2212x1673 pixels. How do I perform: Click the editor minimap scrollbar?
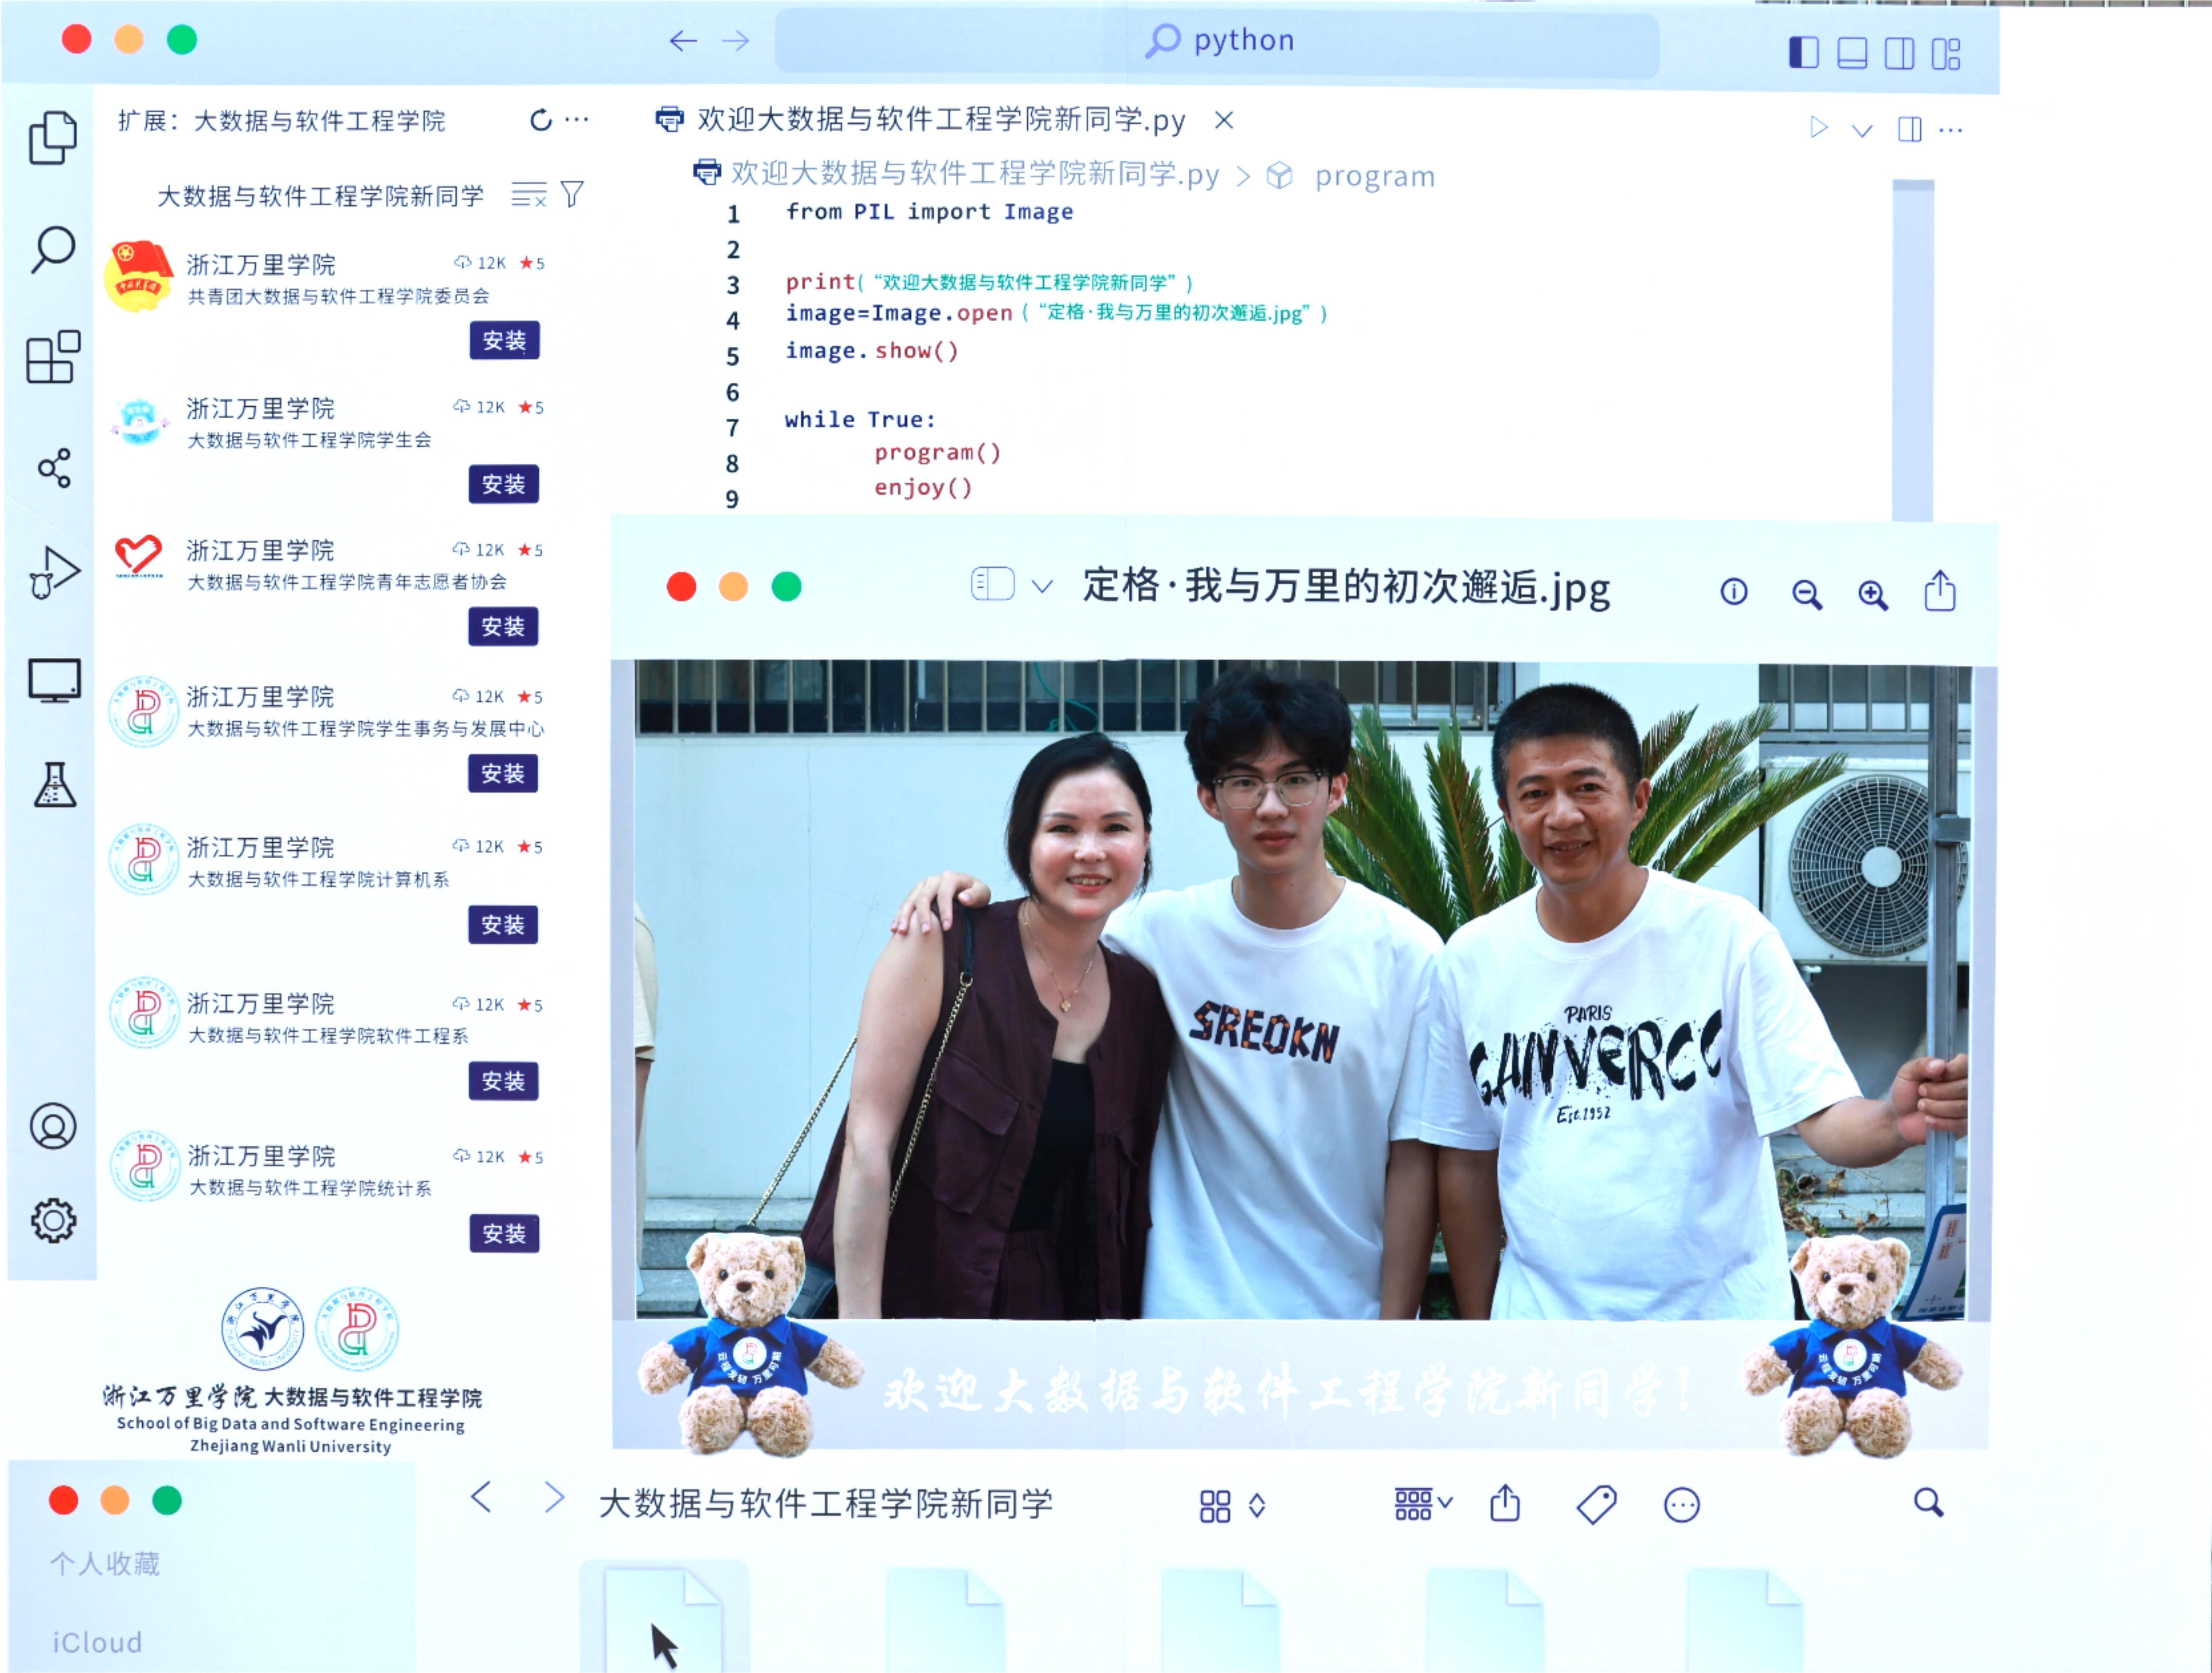tap(1913, 350)
